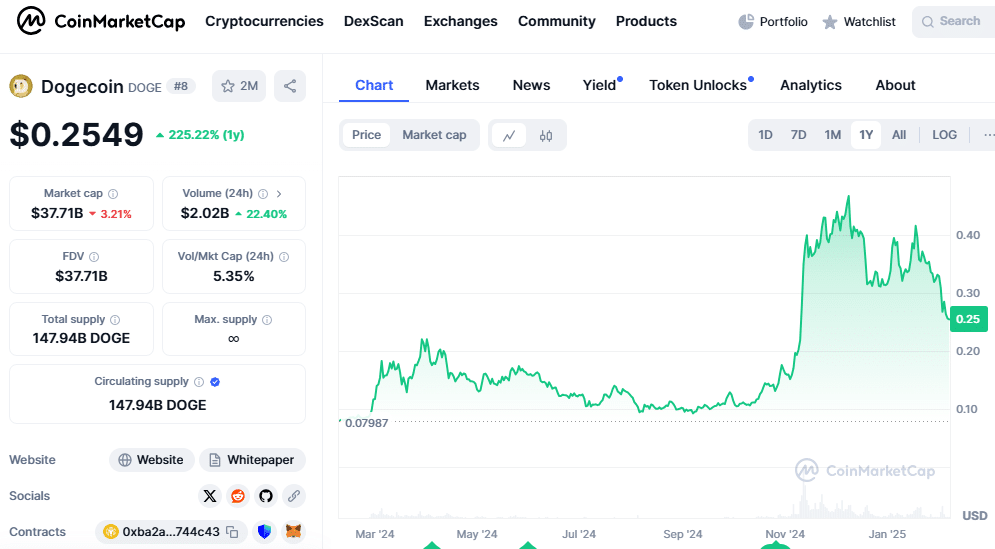Switch chart to candlestick view

pyautogui.click(x=546, y=135)
